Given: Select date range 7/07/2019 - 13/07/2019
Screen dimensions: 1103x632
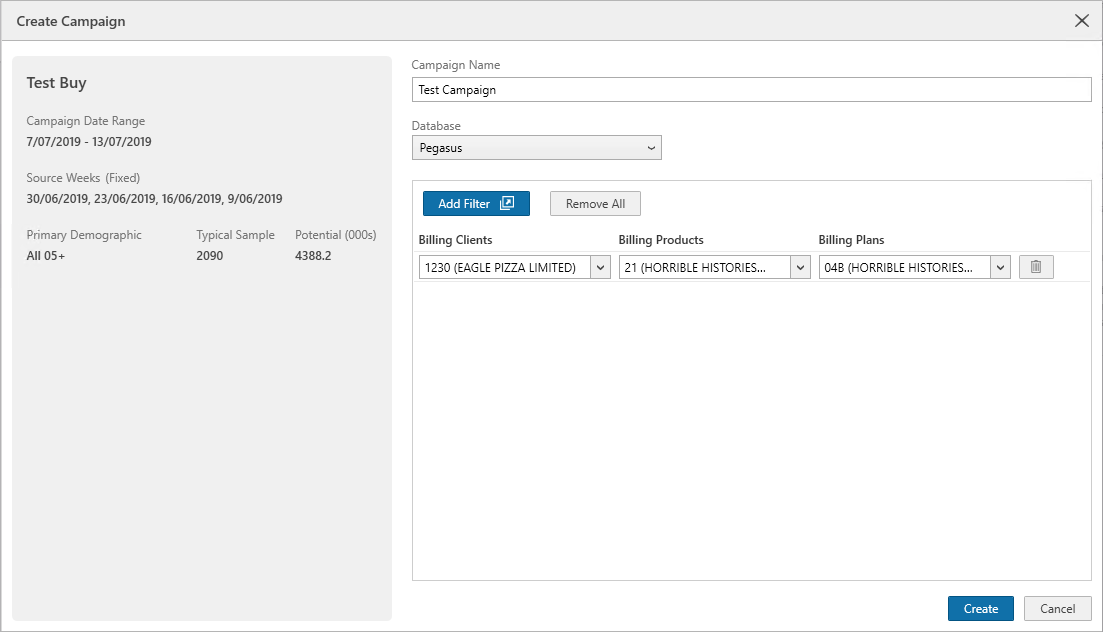Looking at the screenshot, I should tap(89, 141).
